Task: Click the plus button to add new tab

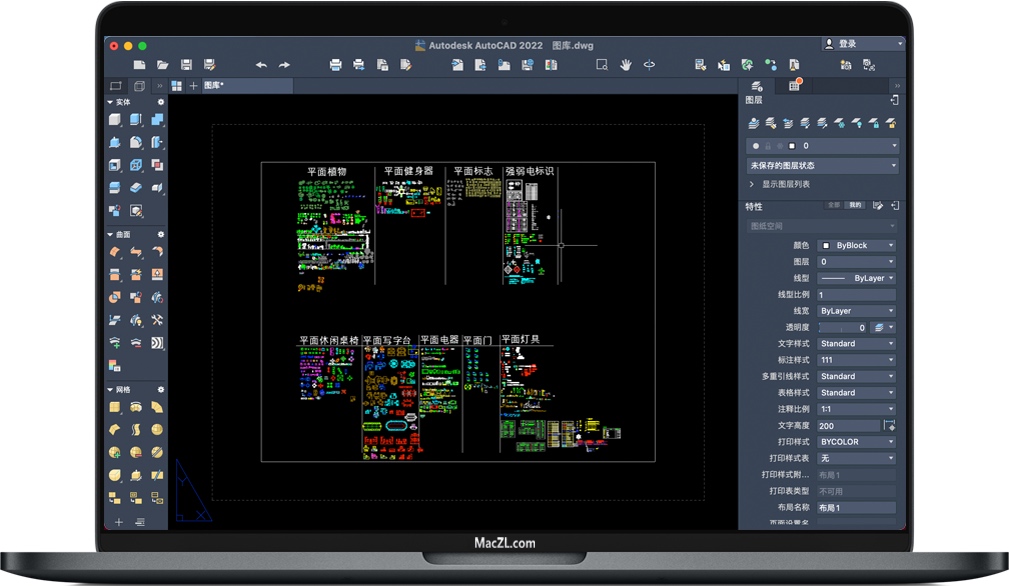Action: pyautogui.click(x=194, y=86)
